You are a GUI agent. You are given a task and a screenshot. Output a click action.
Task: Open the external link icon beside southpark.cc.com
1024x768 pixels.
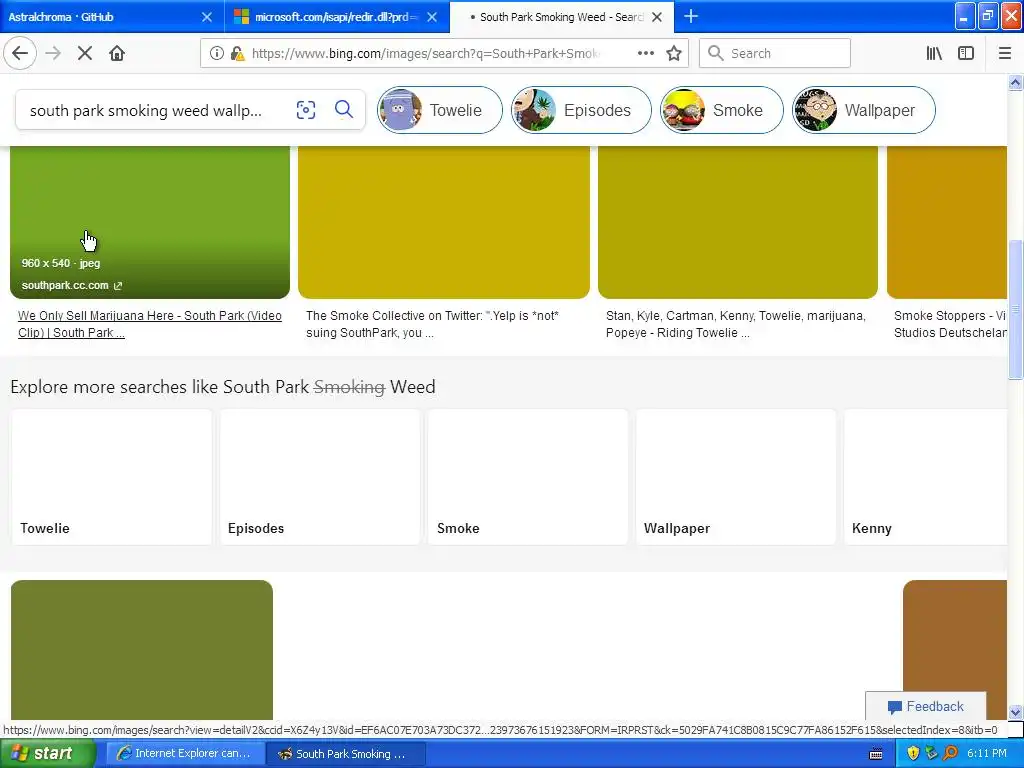[x=118, y=285]
